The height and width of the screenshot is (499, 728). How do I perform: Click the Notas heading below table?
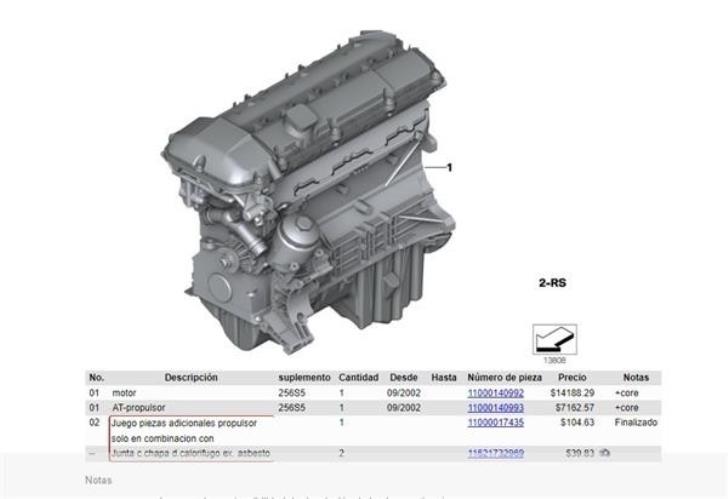click(x=98, y=480)
